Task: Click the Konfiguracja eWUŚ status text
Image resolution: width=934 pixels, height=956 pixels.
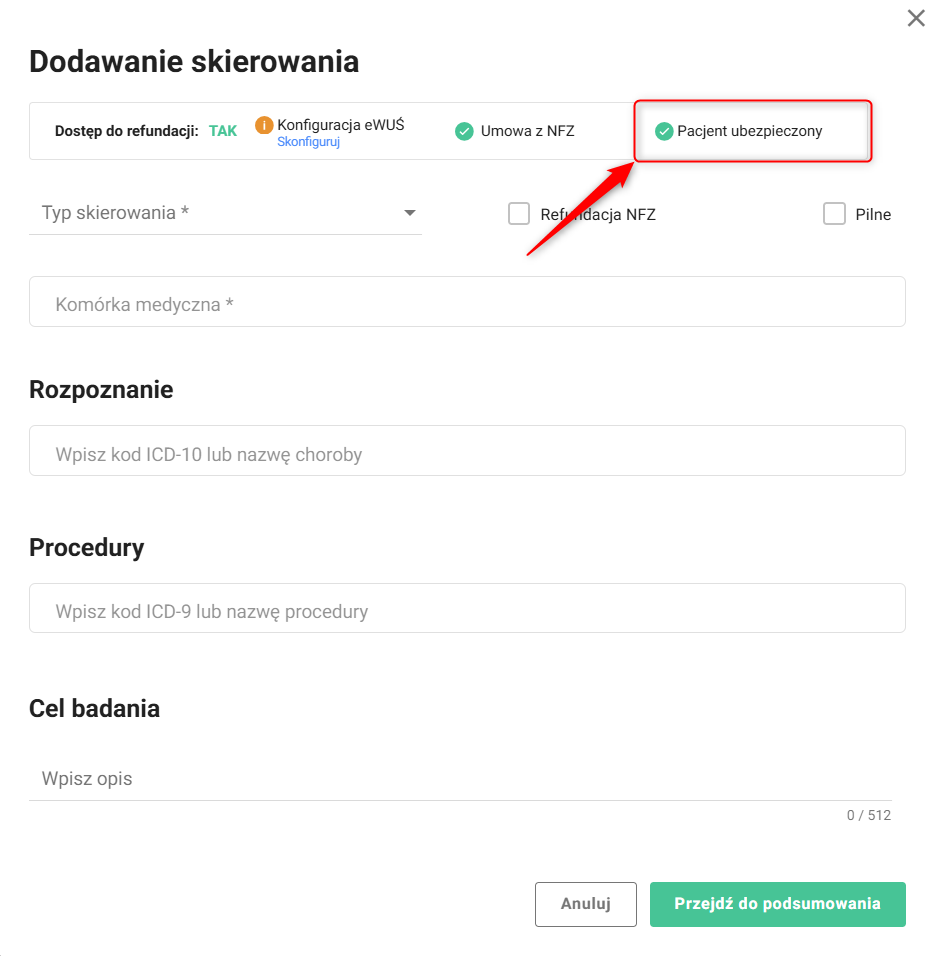Action: [x=340, y=125]
